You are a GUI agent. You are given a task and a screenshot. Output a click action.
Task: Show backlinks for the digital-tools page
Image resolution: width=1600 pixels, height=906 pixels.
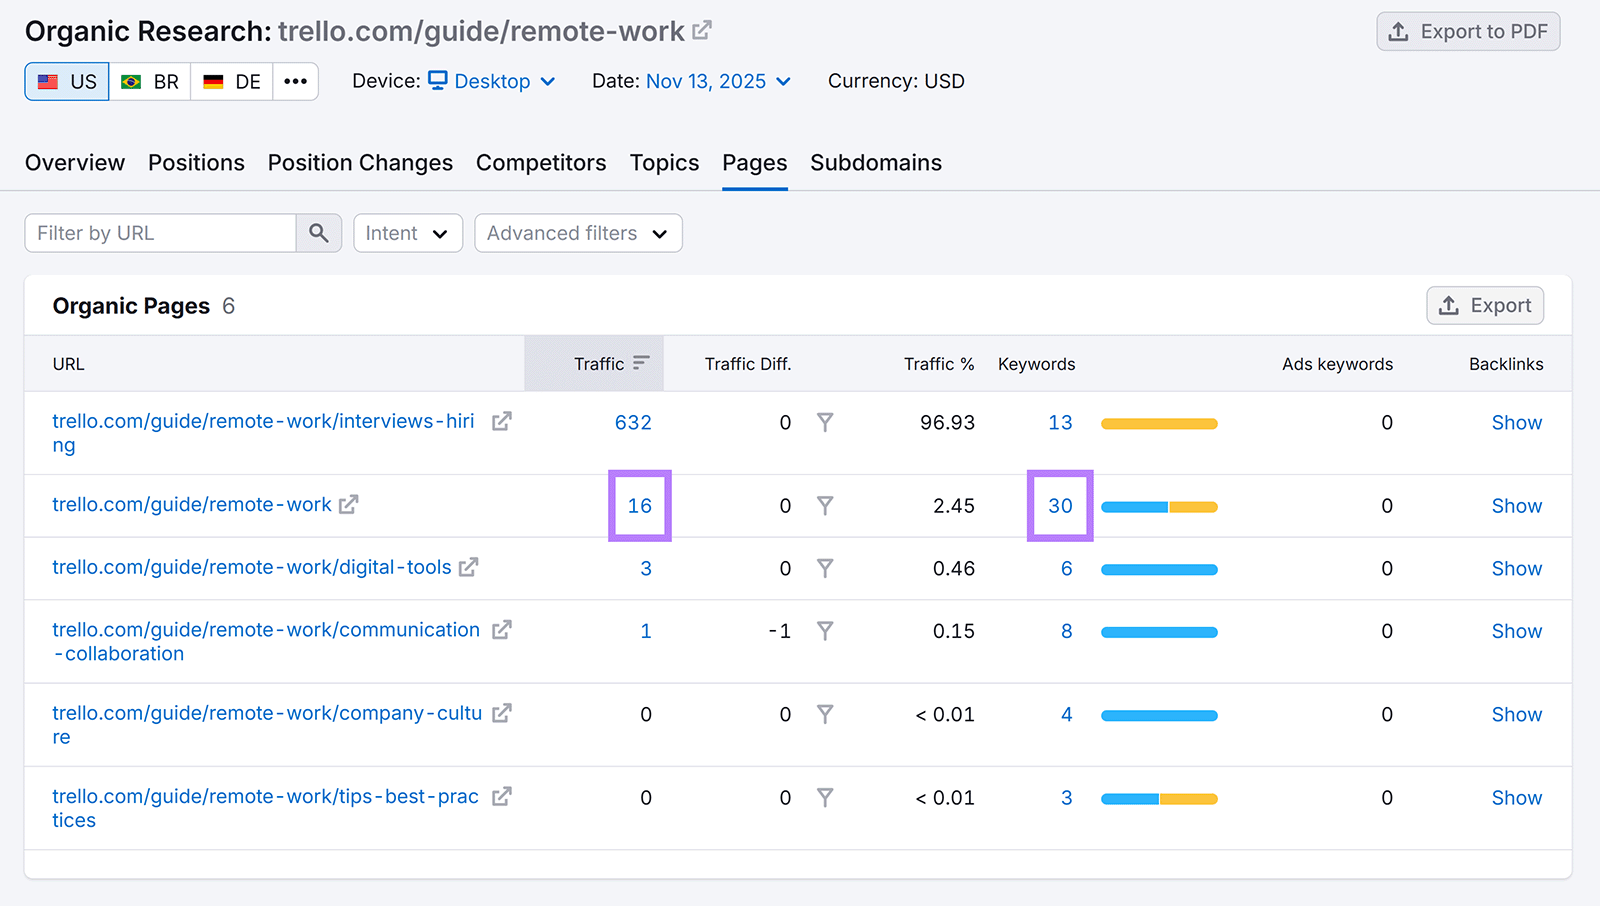(1516, 568)
